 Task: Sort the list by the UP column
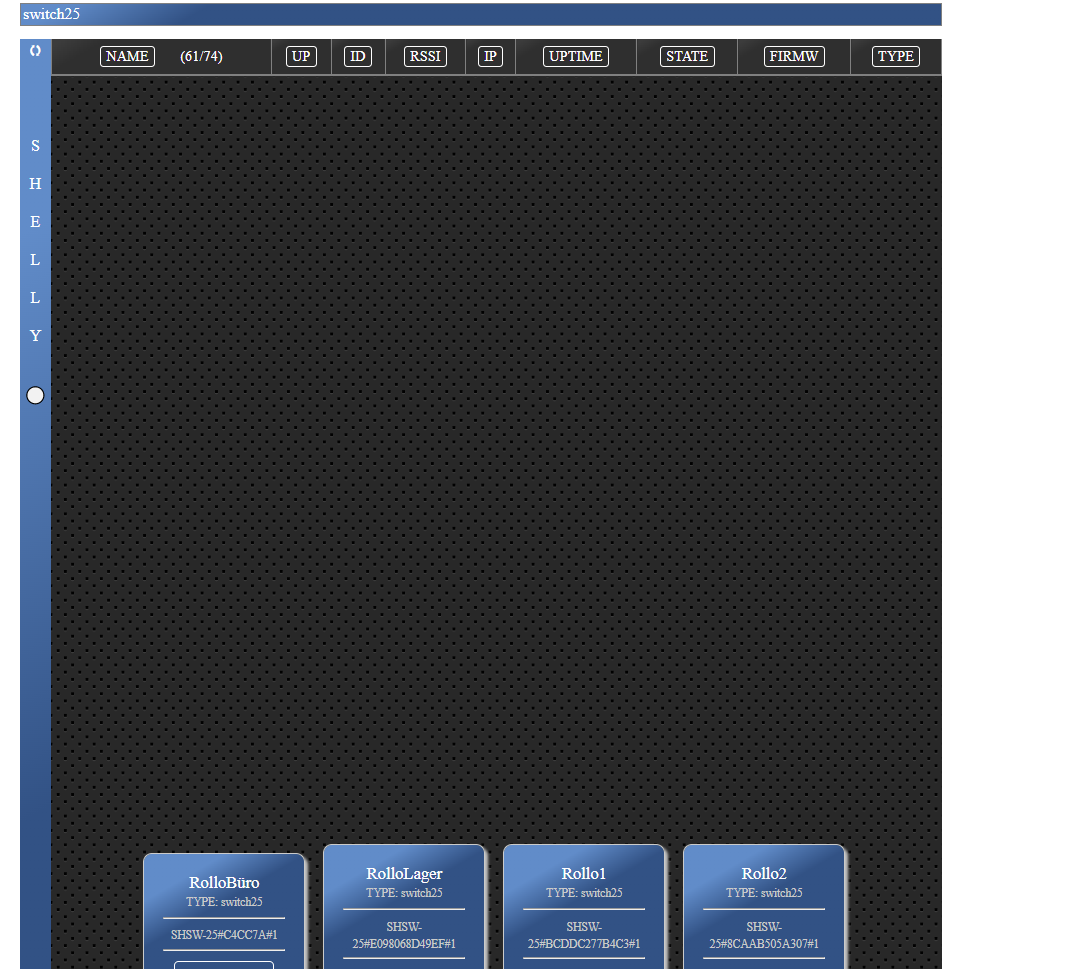pyautogui.click(x=301, y=56)
